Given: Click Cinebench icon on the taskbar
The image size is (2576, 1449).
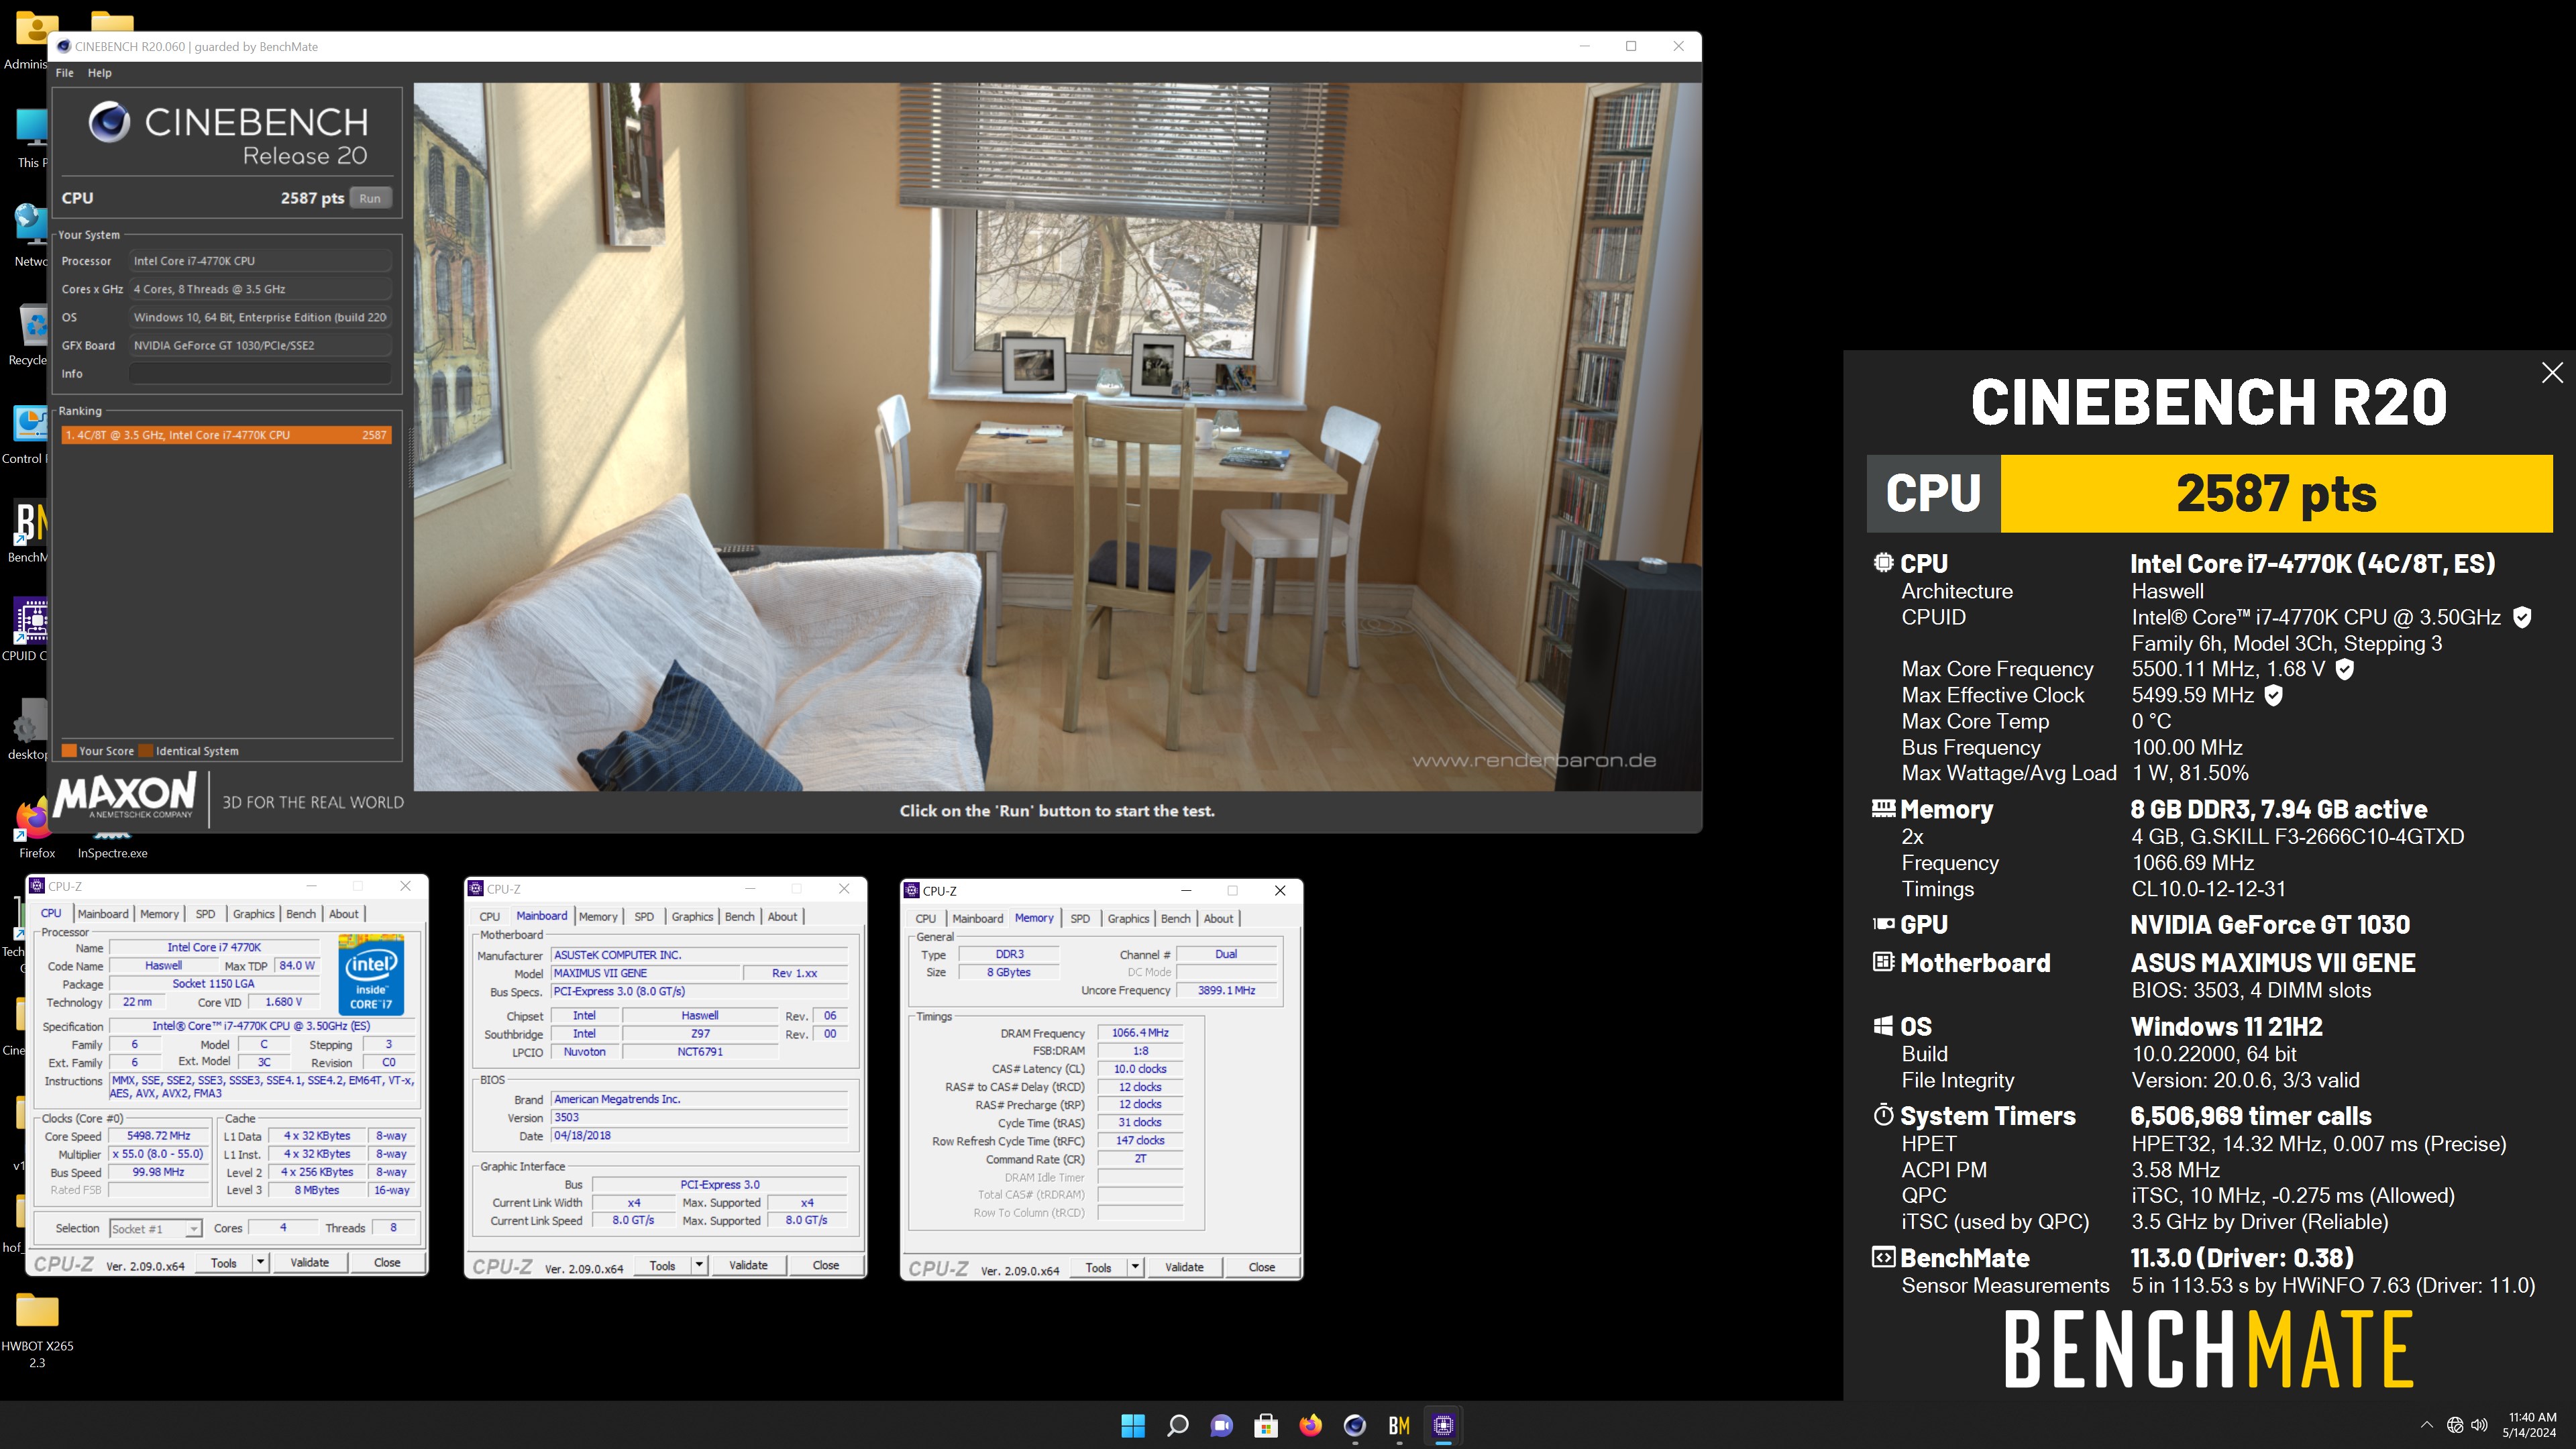Looking at the screenshot, I should [1355, 1426].
